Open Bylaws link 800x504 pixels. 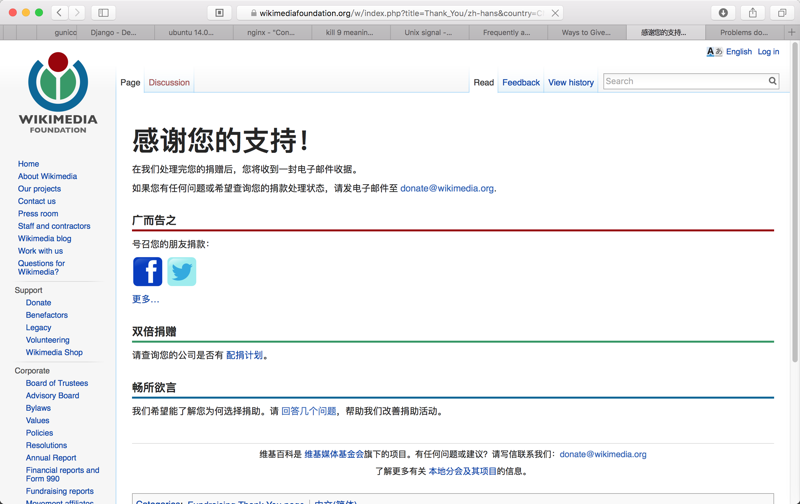pos(38,408)
